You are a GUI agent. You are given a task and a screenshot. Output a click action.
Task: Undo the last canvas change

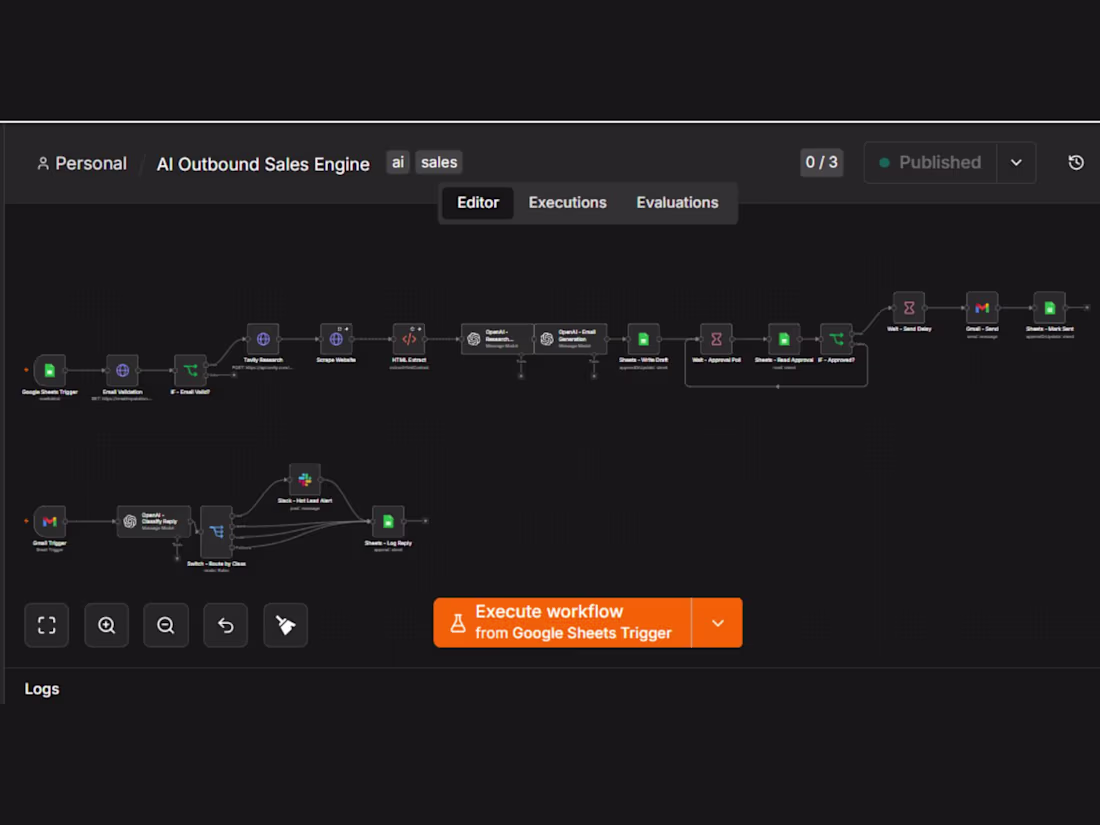(225, 624)
